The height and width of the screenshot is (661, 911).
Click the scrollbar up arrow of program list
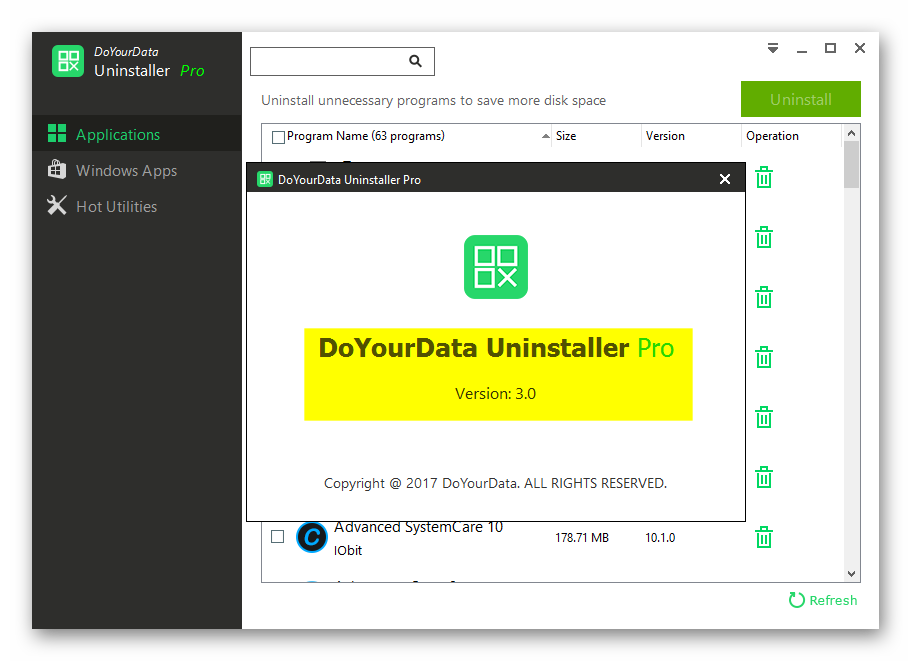(852, 133)
